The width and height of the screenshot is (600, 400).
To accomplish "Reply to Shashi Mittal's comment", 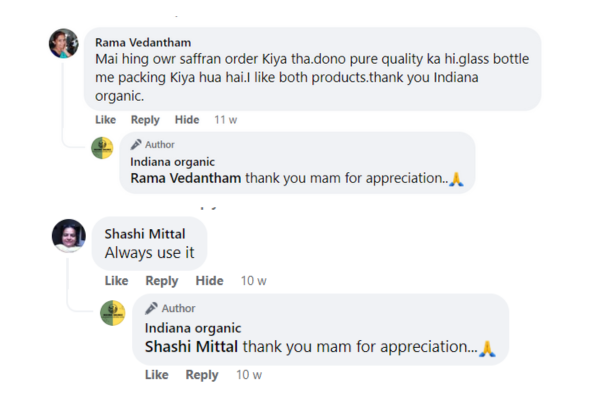I will click(x=161, y=281).
